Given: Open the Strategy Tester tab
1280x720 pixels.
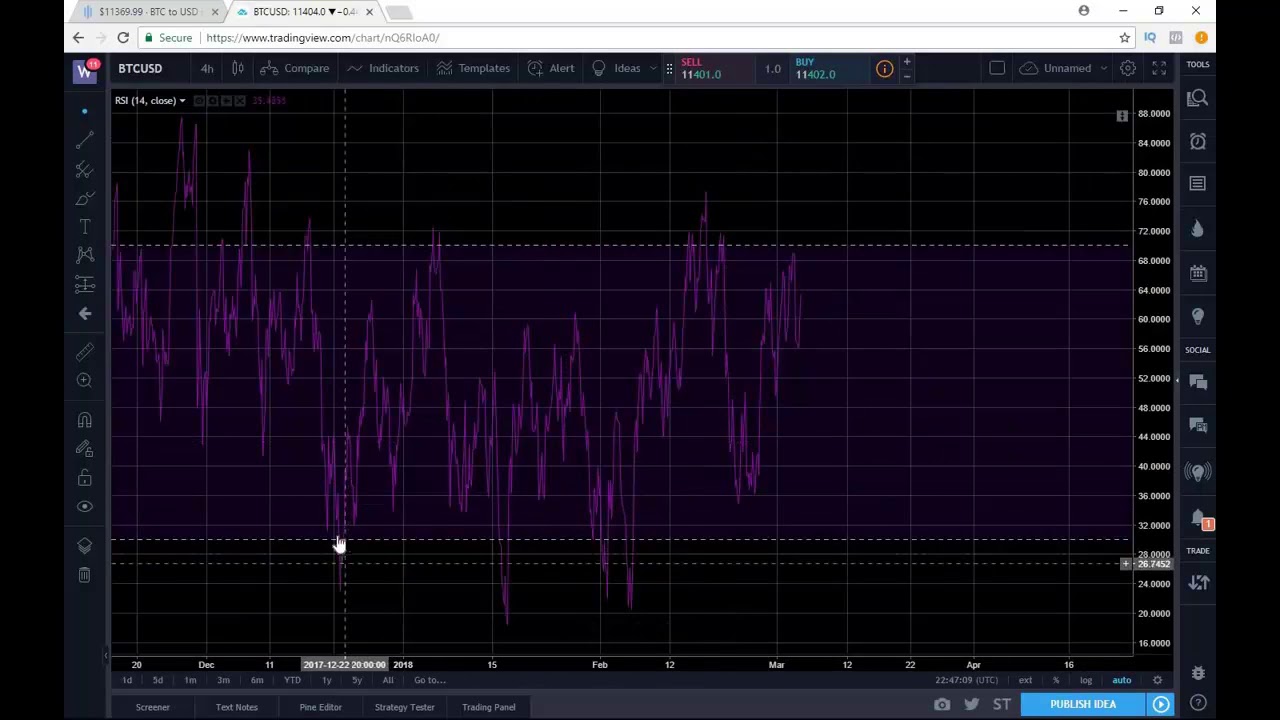Looking at the screenshot, I should (404, 707).
